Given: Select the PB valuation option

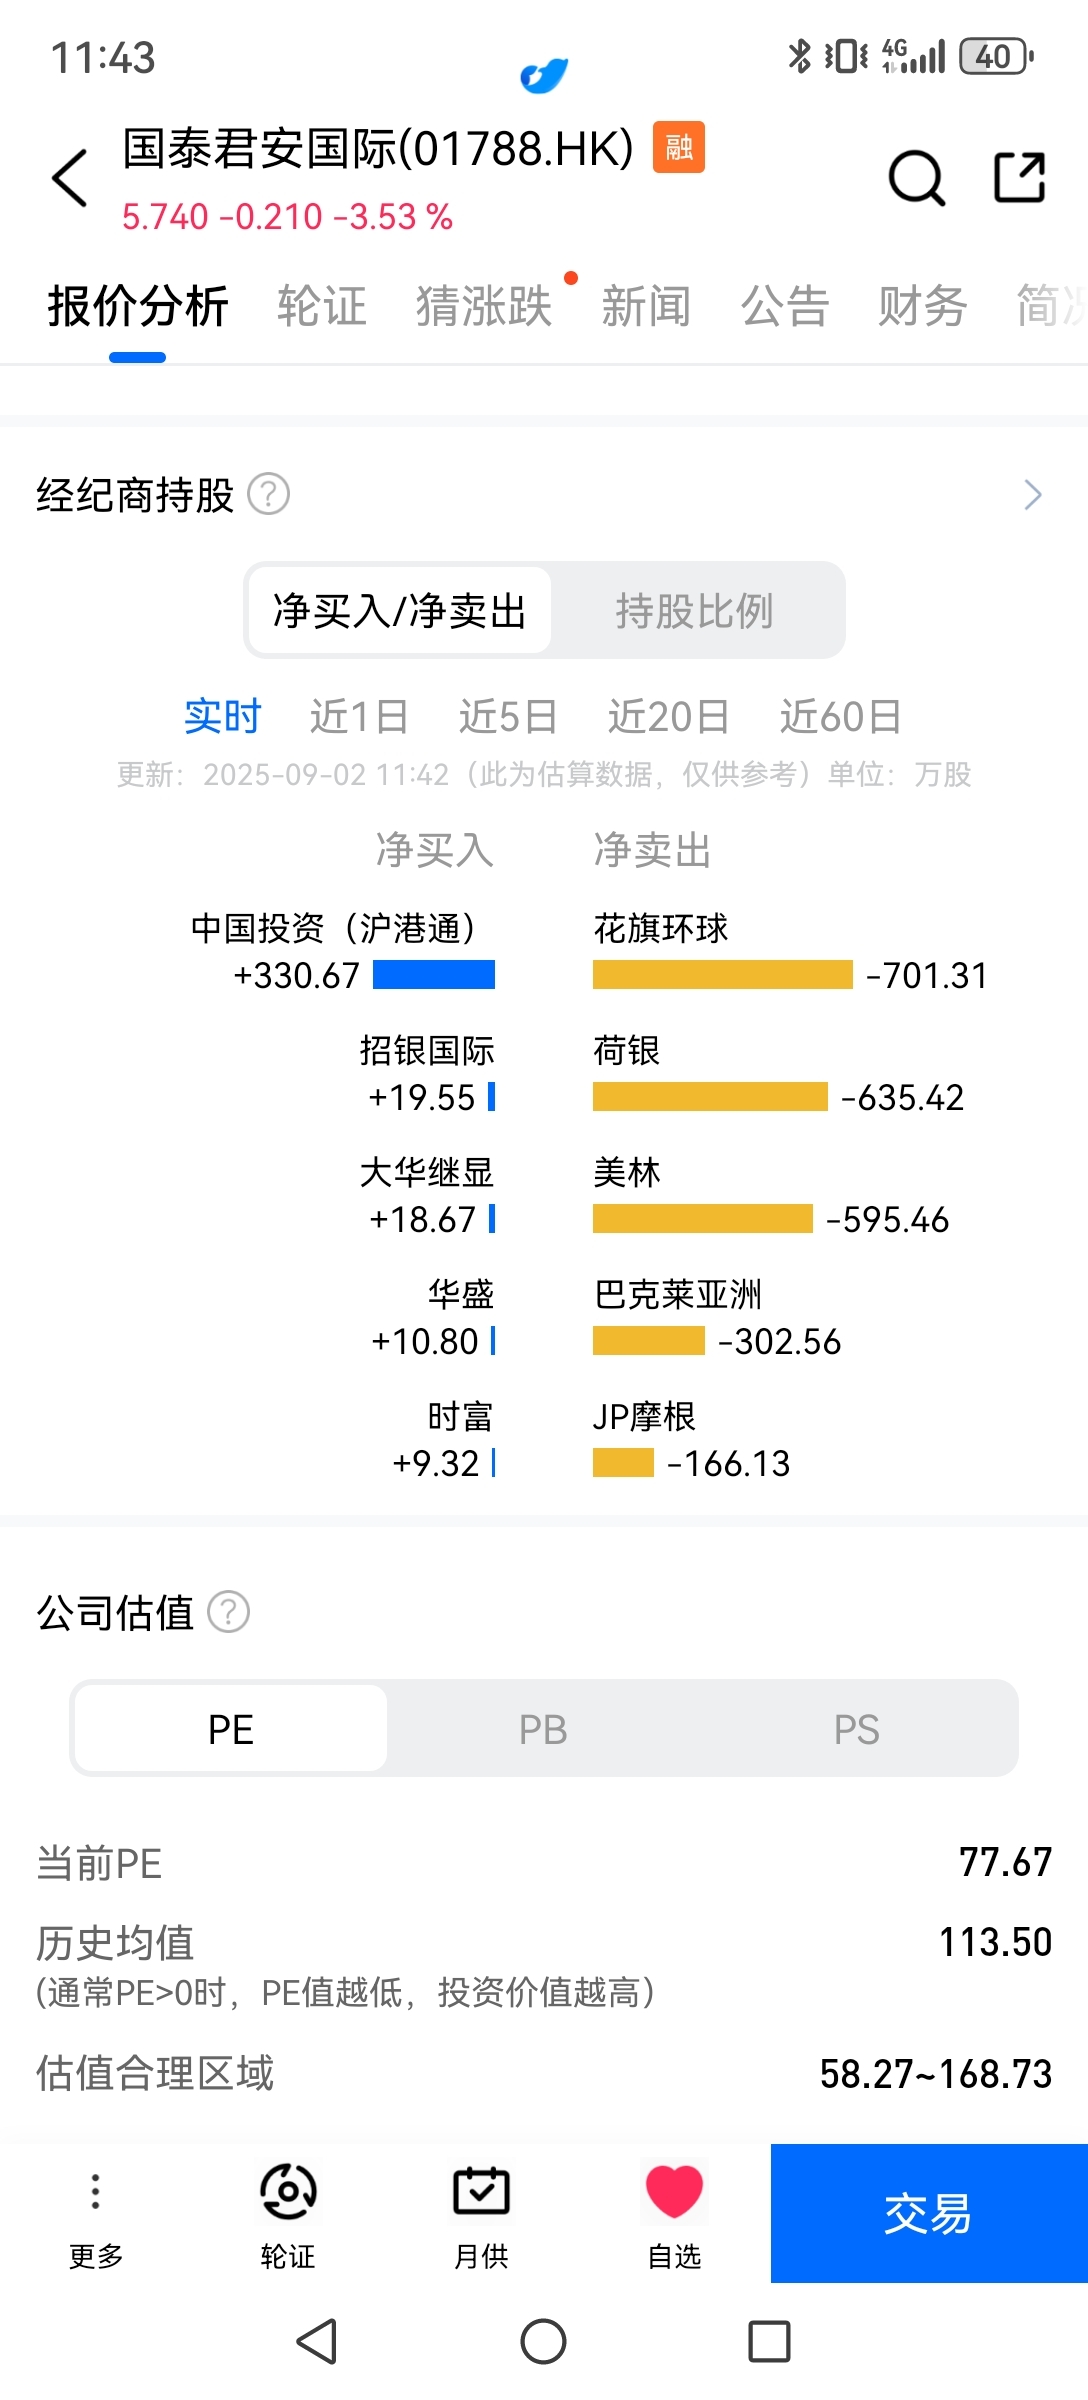Looking at the screenshot, I should 543,1729.
